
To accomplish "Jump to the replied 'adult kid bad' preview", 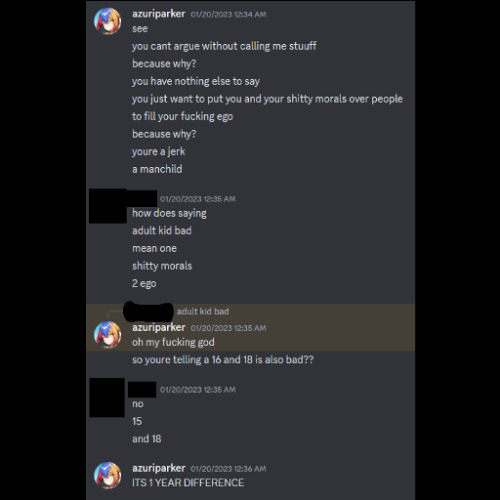I will click(x=203, y=311).
